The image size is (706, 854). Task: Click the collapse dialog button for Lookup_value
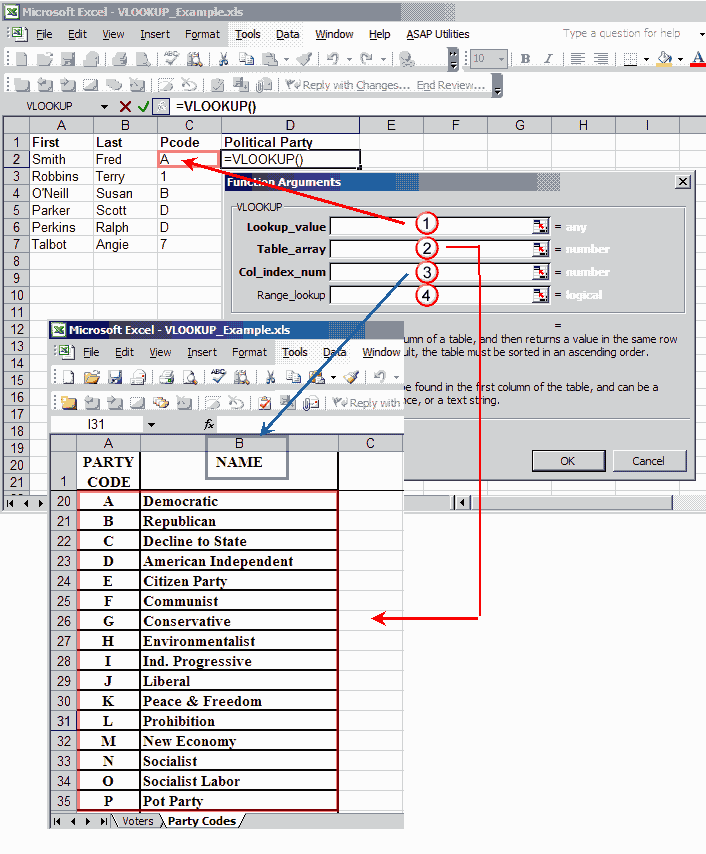tap(540, 227)
